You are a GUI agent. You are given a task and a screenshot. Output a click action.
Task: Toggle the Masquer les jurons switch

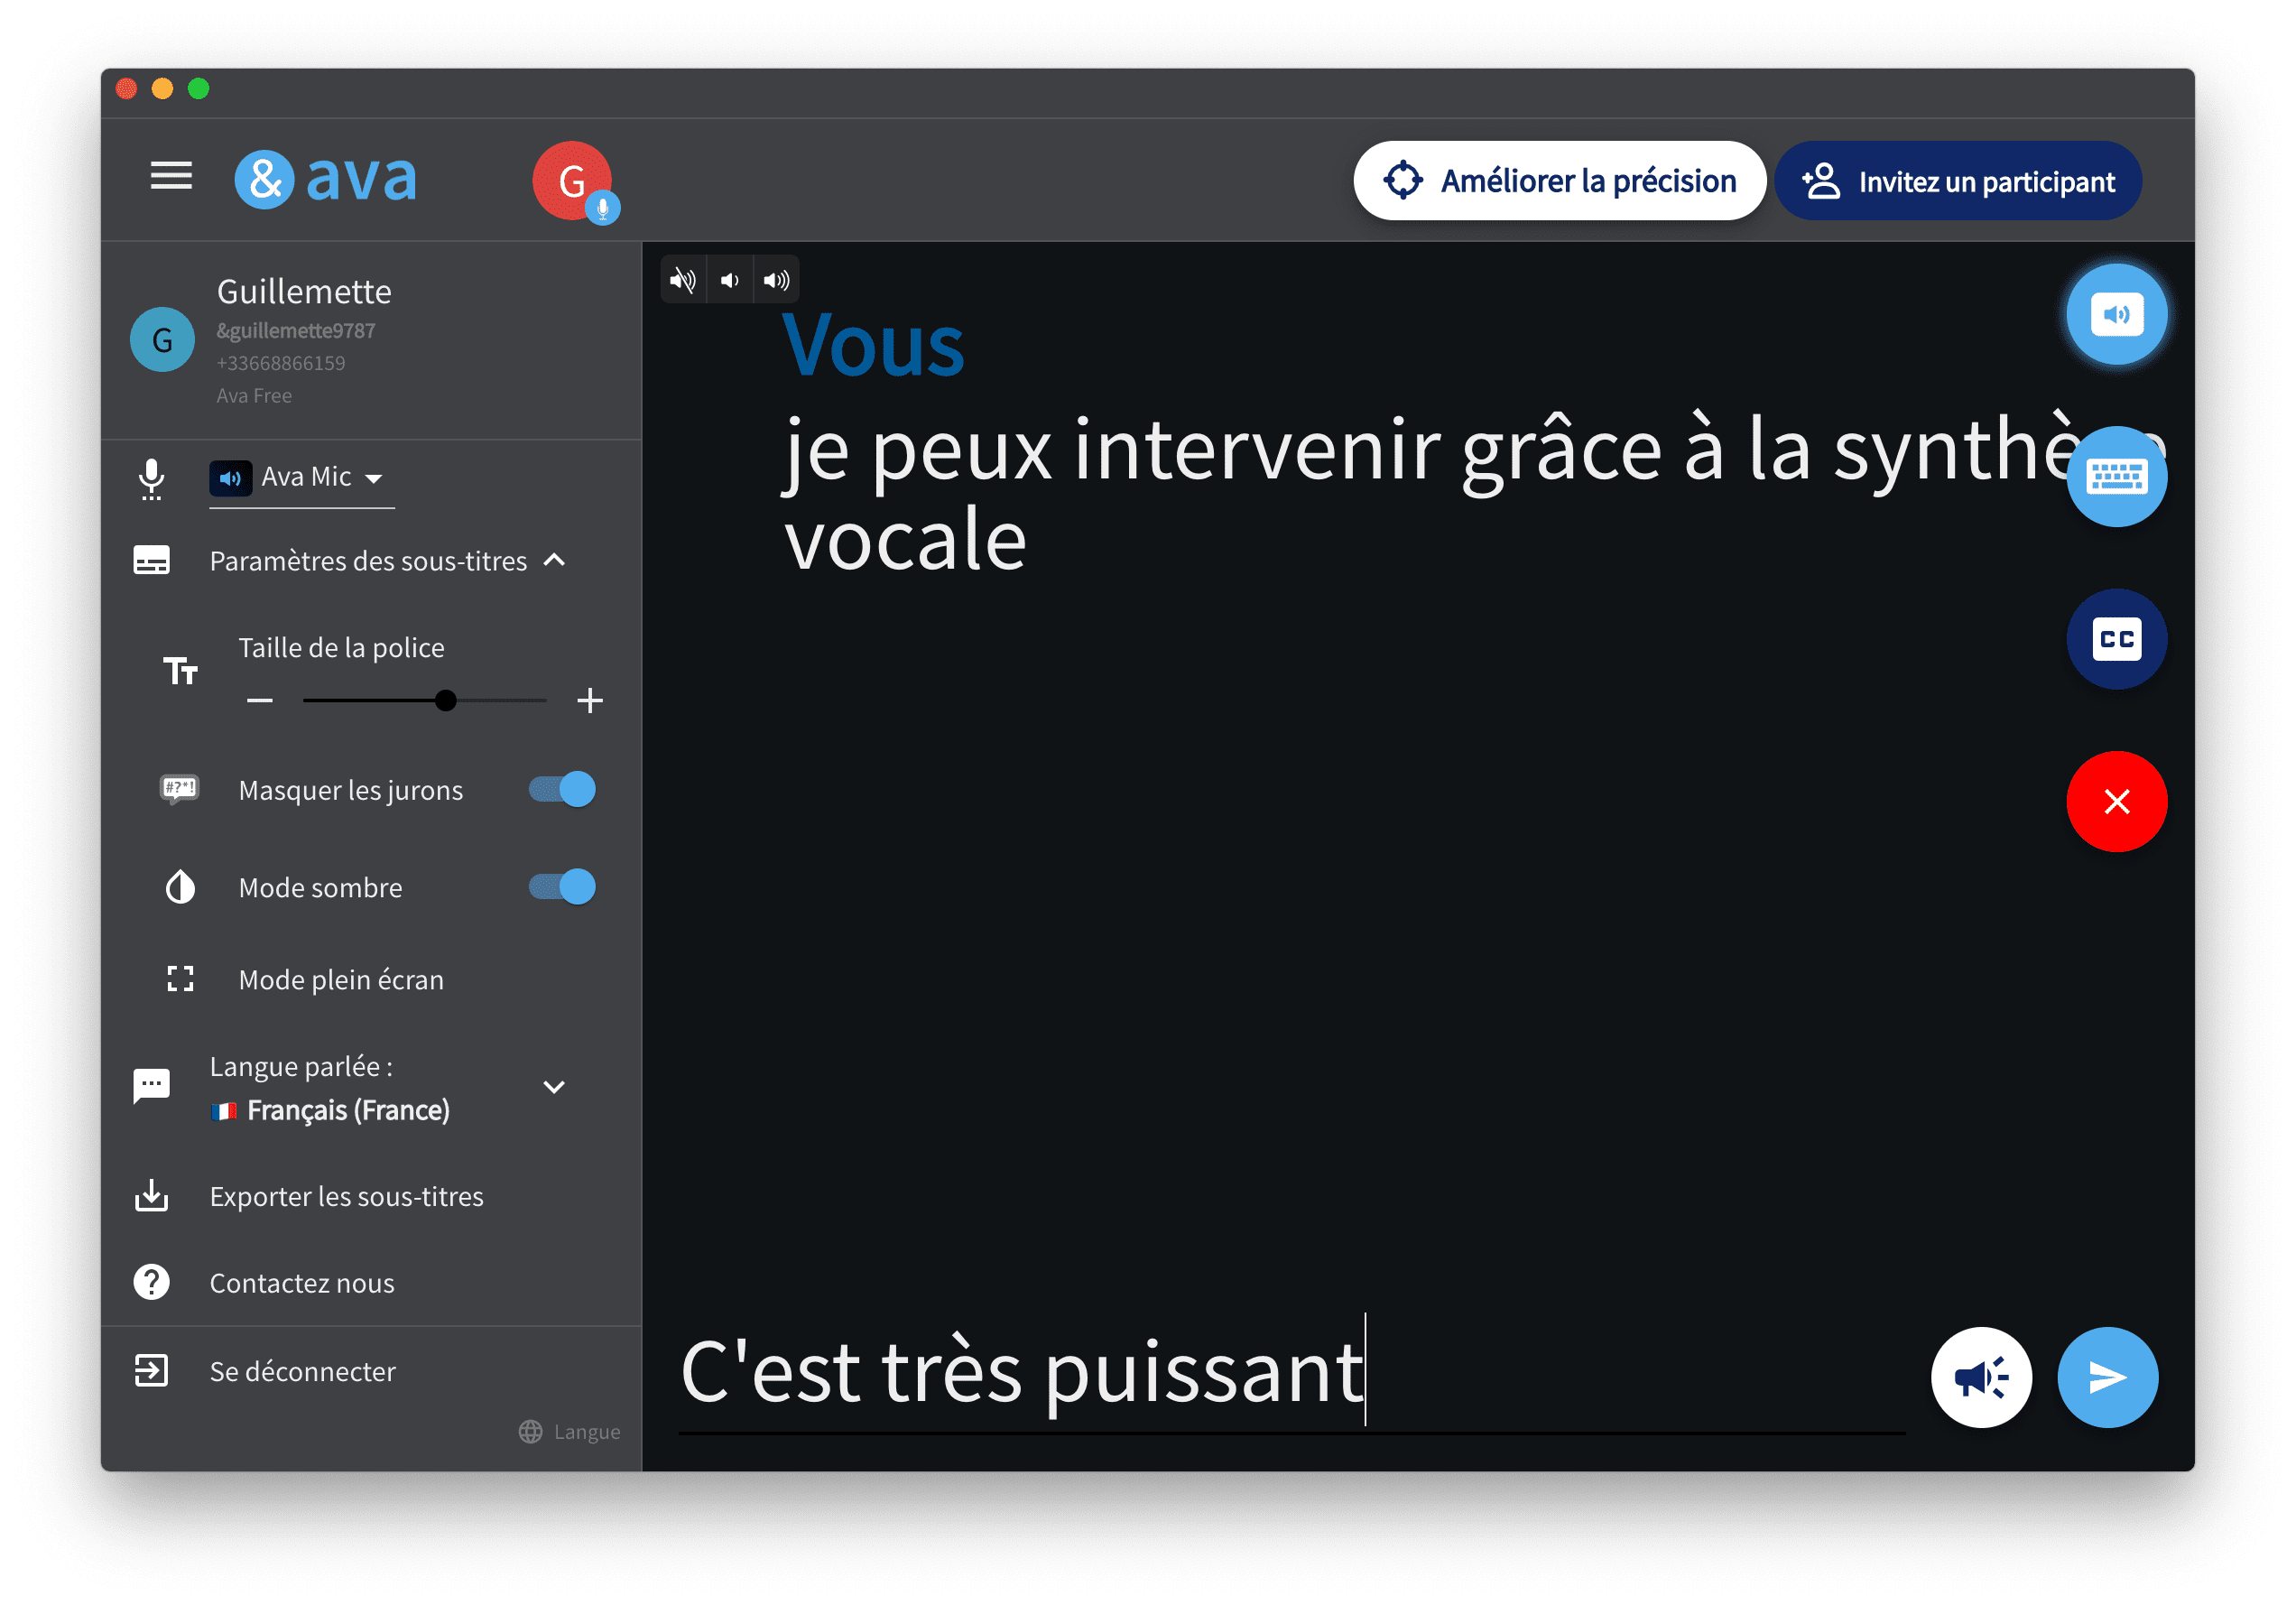click(562, 789)
